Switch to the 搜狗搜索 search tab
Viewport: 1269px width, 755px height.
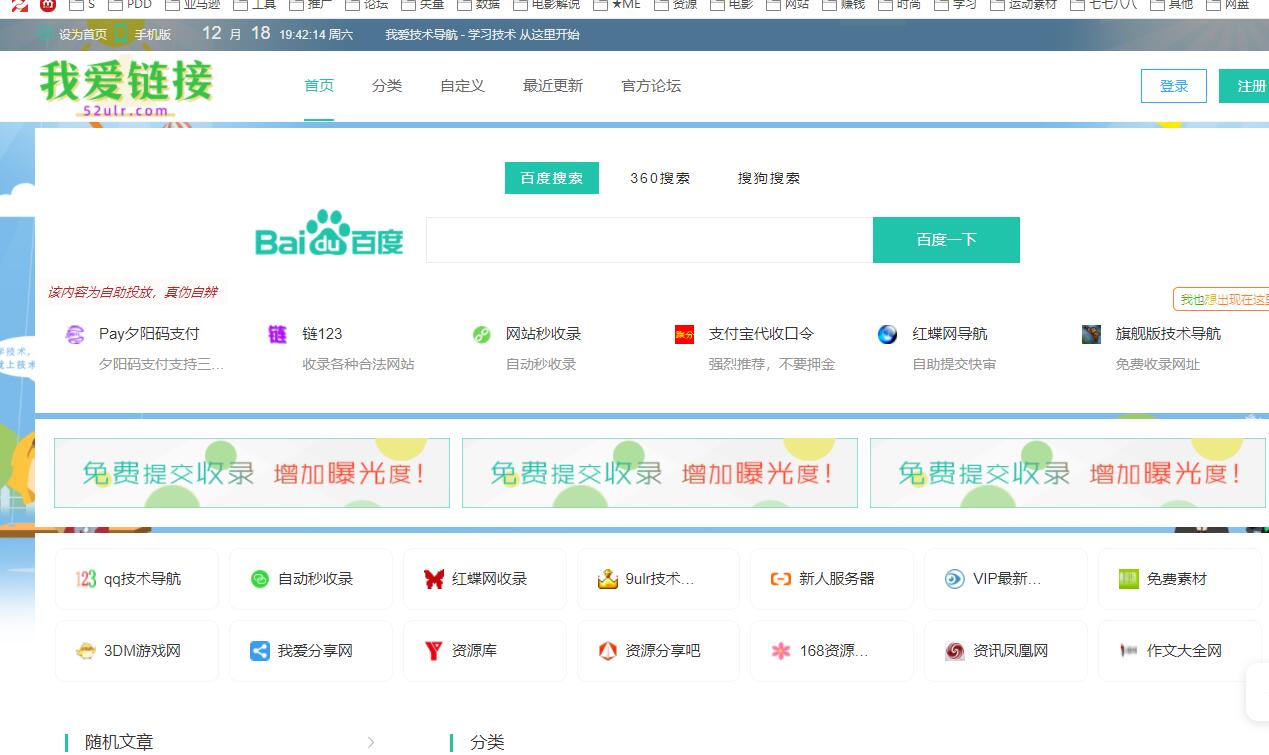click(x=768, y=178)
